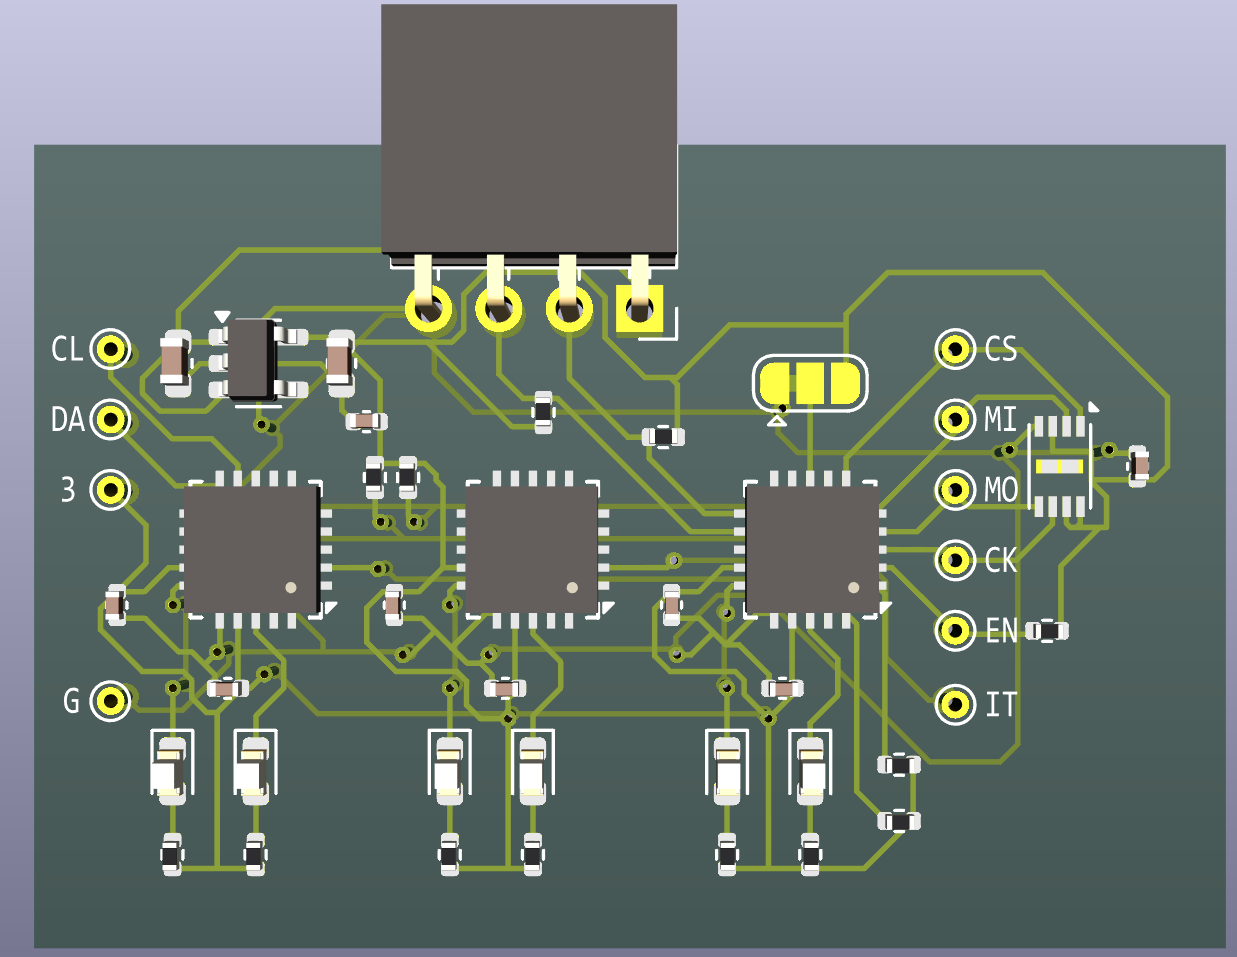Select the MI test point pad
The image size is (1237, 957).
955,419
